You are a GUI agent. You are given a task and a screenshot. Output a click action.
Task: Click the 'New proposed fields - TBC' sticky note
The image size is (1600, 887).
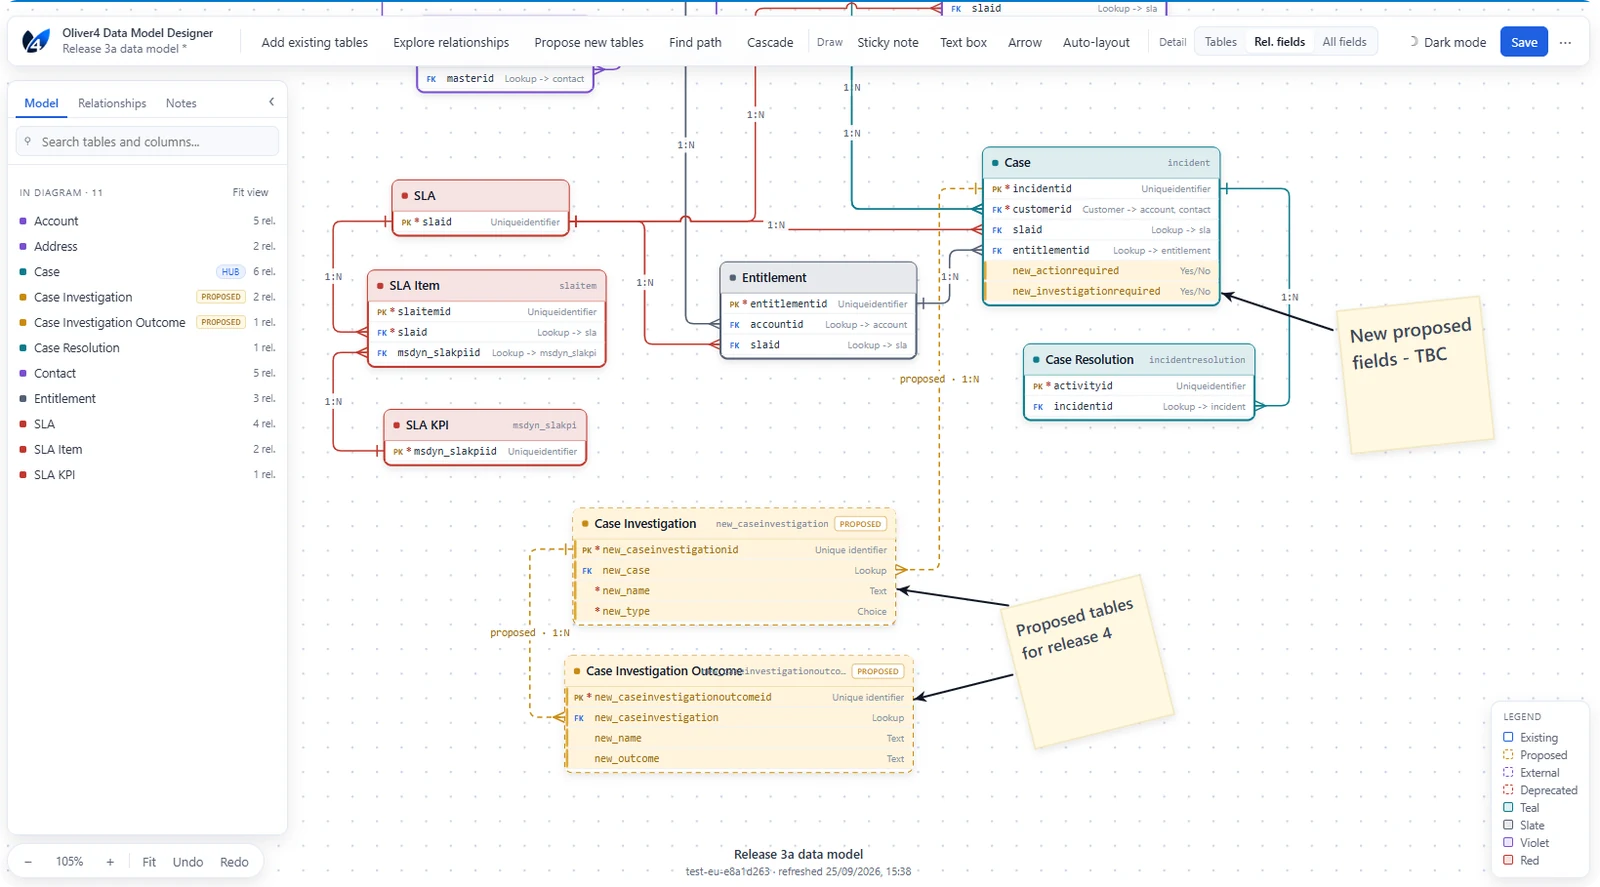(x=1415, y=373)
